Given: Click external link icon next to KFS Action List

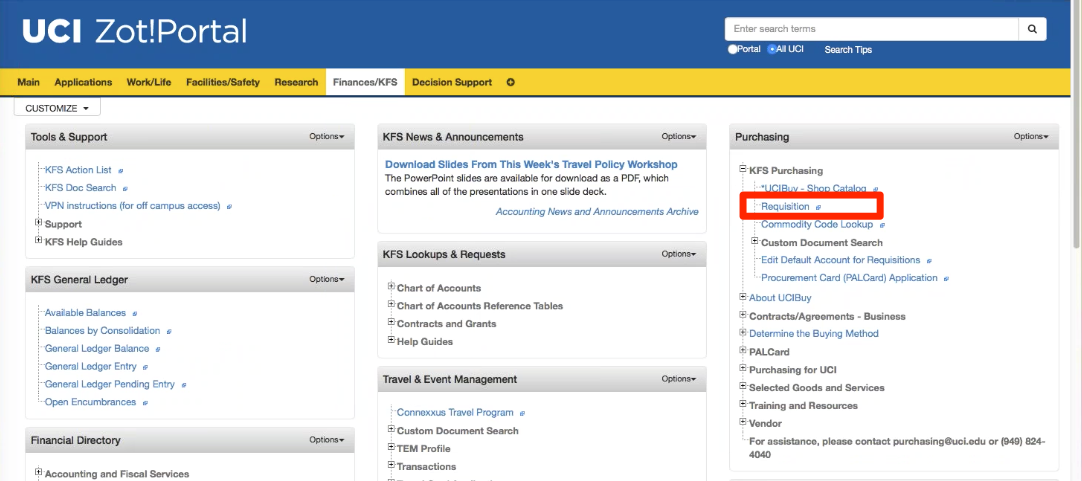Looking at the screenshot, I should click(121, 170).
